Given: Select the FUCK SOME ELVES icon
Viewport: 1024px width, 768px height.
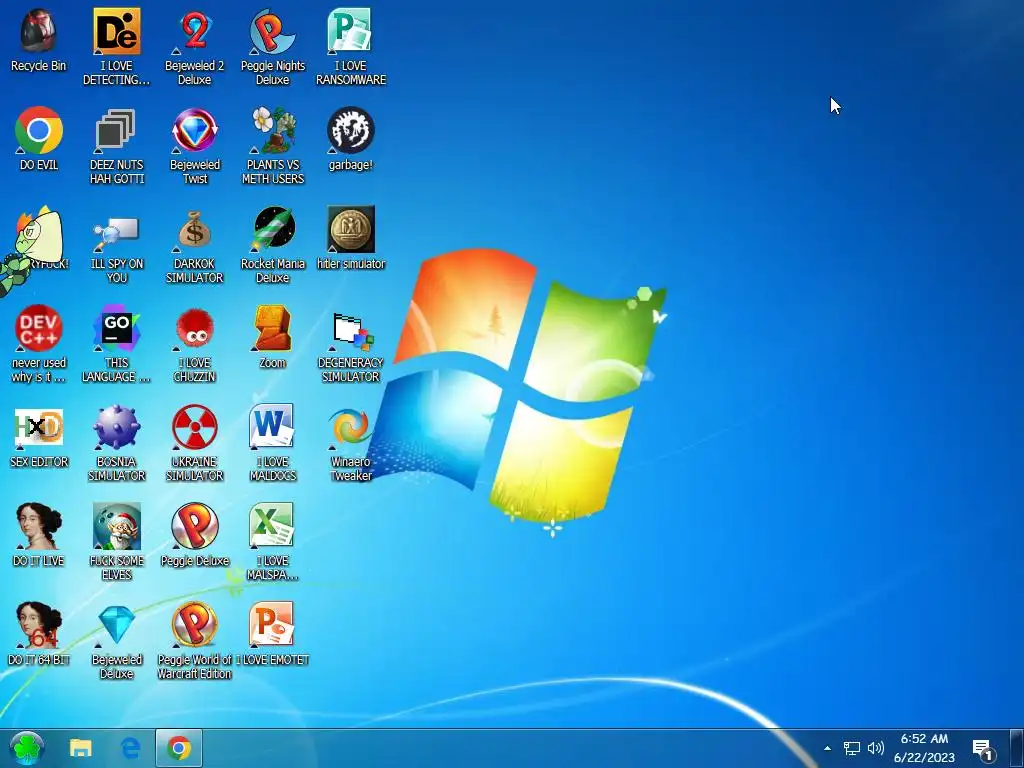Looking at the screenshot, I should 116,526.
